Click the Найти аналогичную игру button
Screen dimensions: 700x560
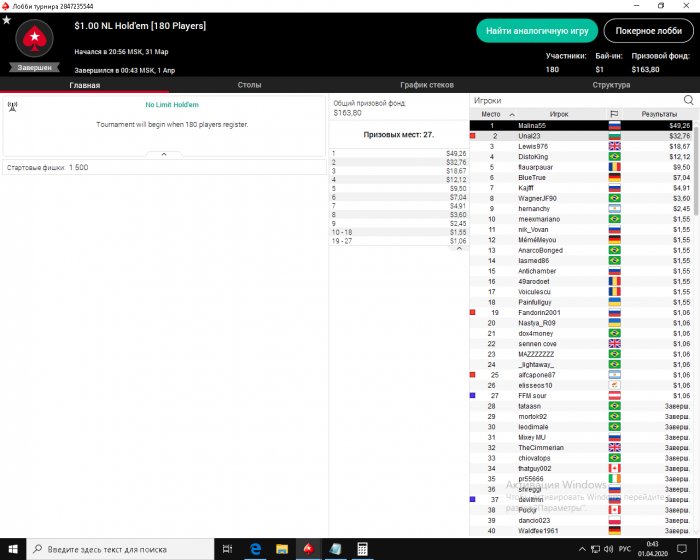tap(537, 31)
